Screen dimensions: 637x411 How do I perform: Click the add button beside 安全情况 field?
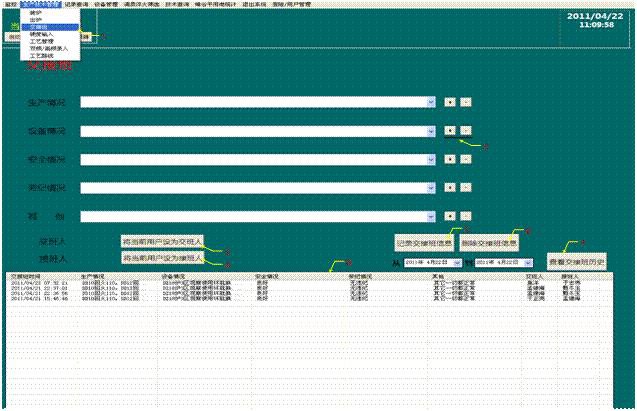click(x=449, y=159)
